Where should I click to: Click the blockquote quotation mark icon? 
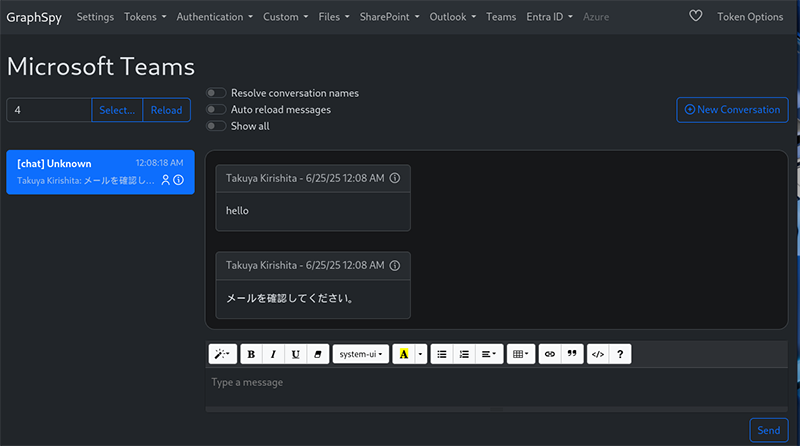pyautogui.click(x=572, y=354)
